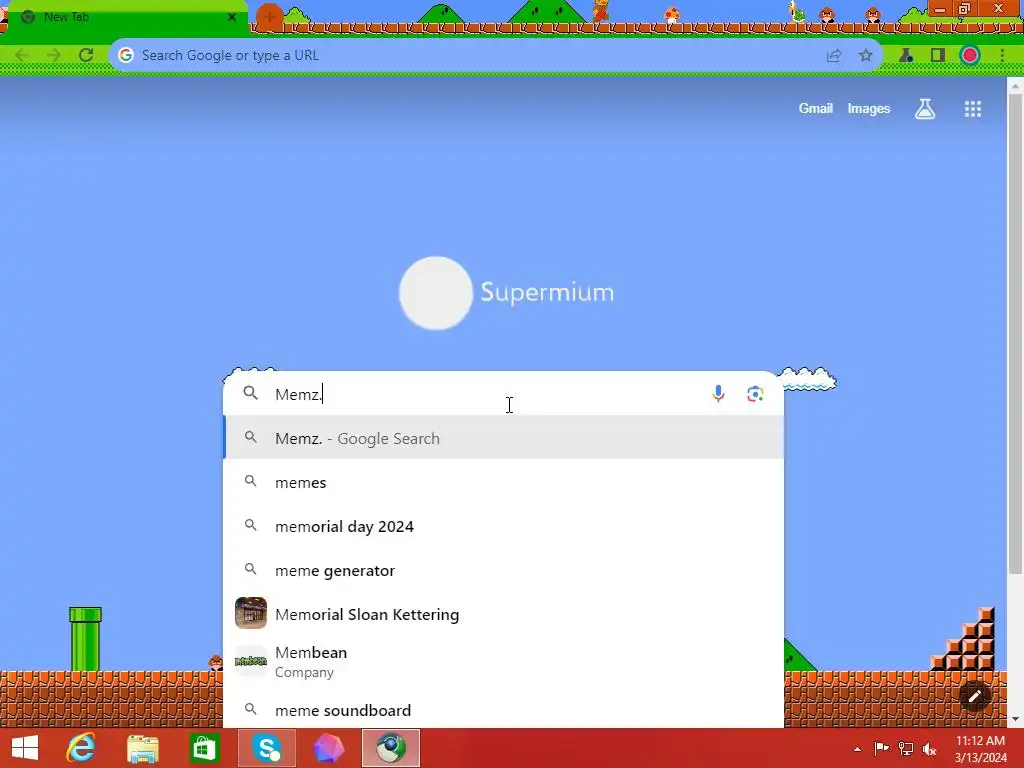This screenshot has height=768, width=1024.
Task: Click the Memorial Sloan Kettering thumbnail
Action: click(251, 613)
